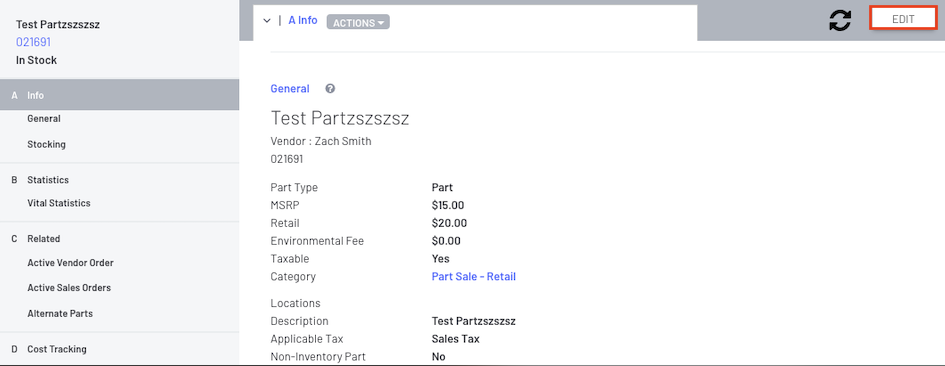Open Vital Statistics in sidebar
This screenshot has width=945, height=366.
tap(59, 203)
